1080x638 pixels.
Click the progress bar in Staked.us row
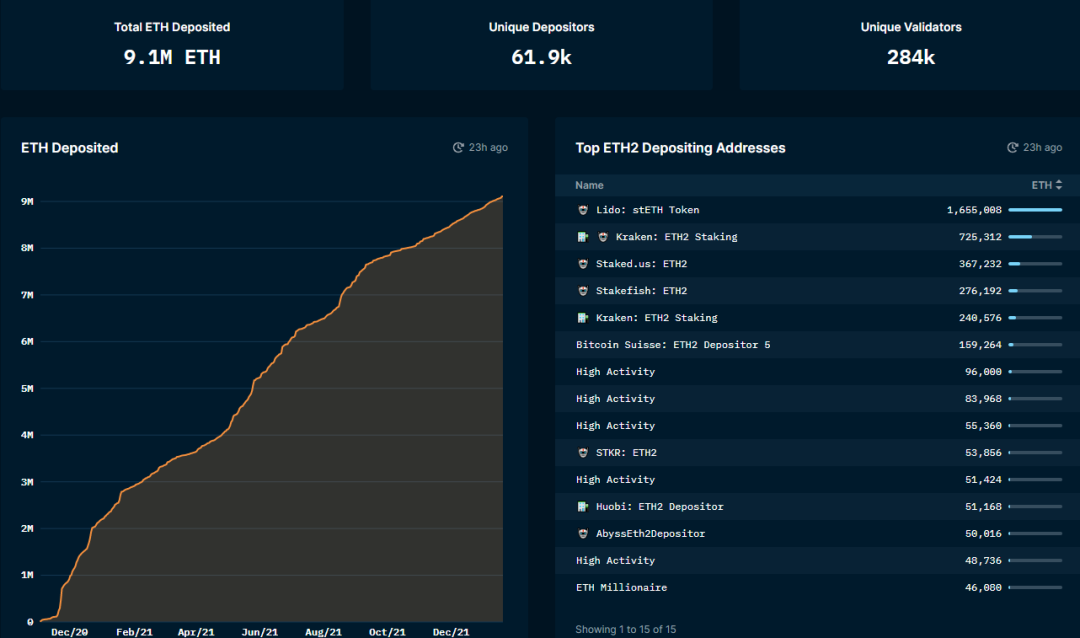tap(1035, 264)
